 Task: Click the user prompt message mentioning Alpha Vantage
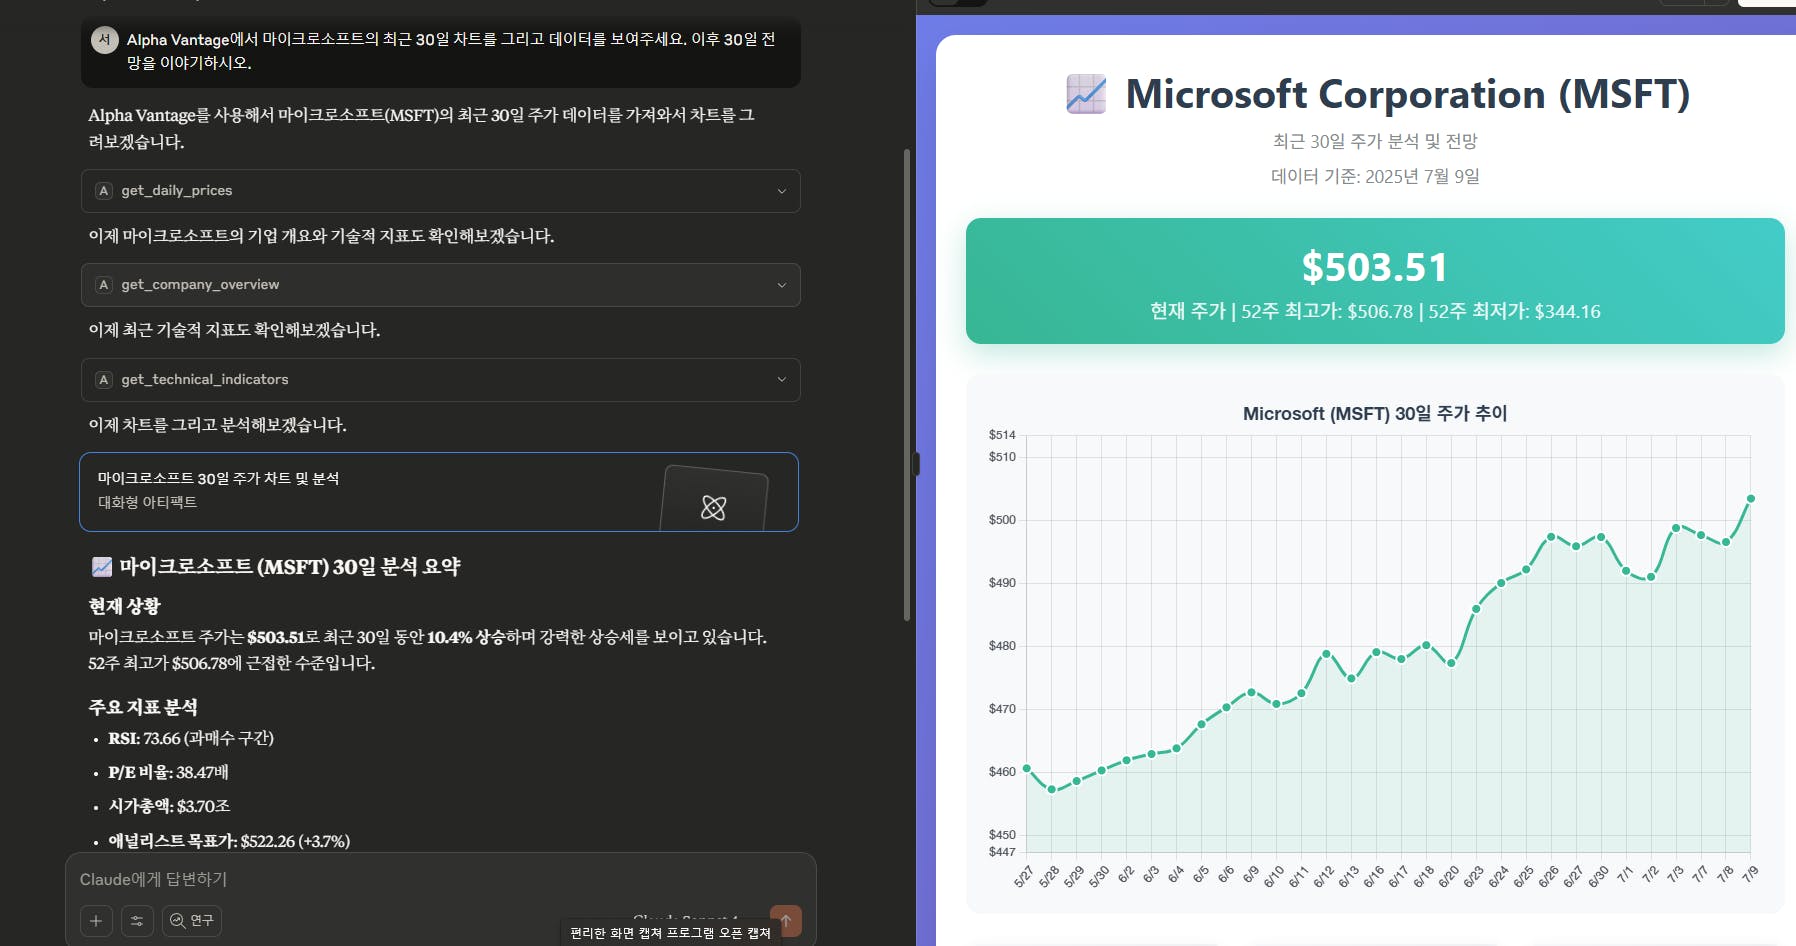coord(441,51)
